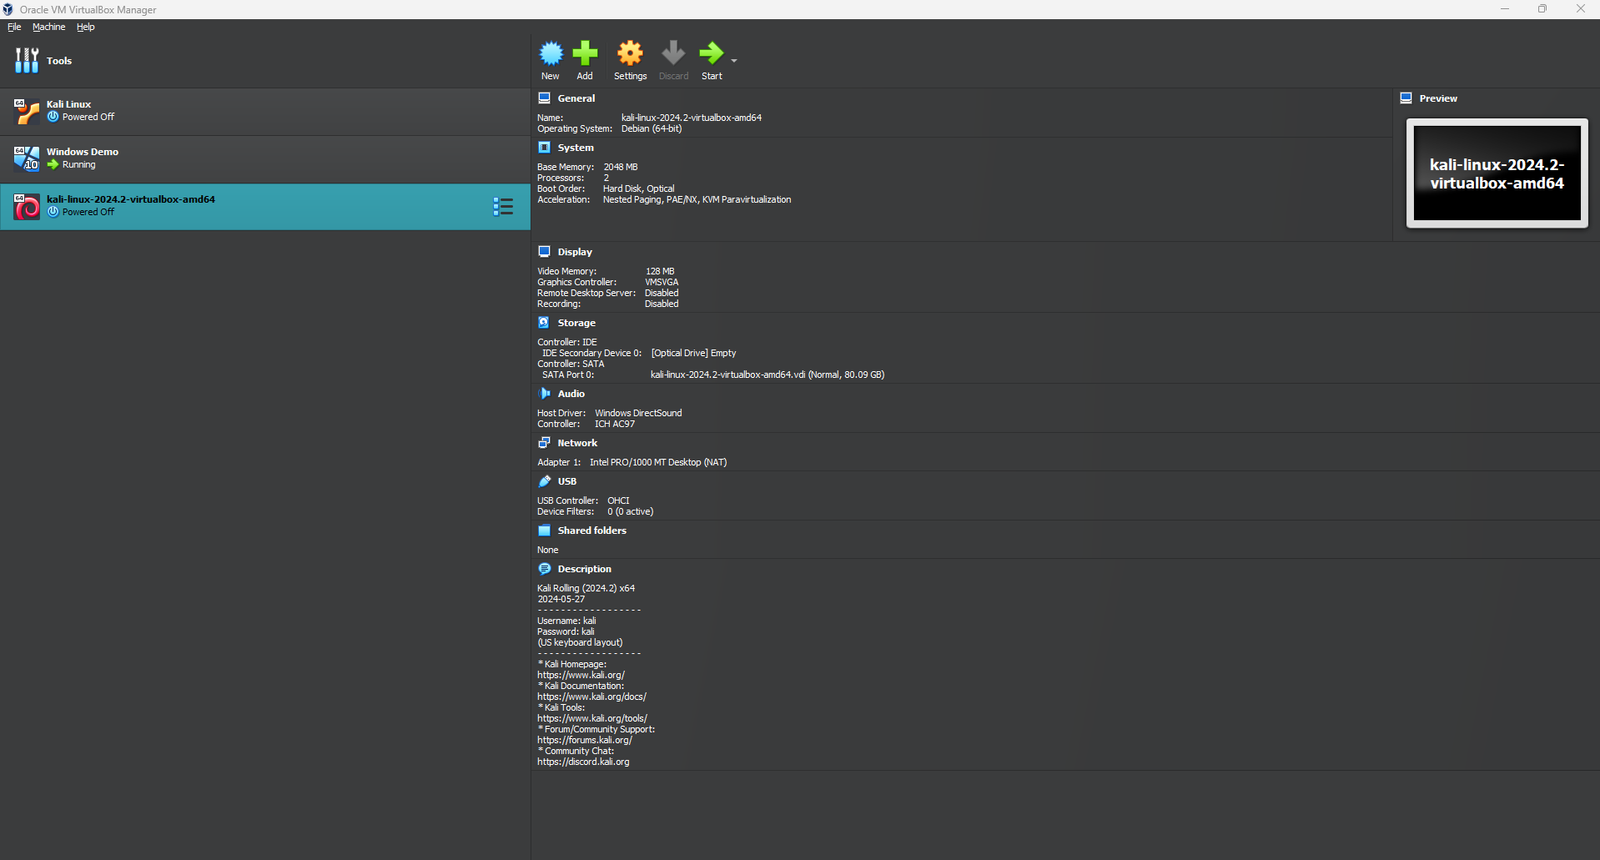Viewport: 1600px width, 860px height.
Task: Click the Display section monitor icon
Action: tap(544, 252)
